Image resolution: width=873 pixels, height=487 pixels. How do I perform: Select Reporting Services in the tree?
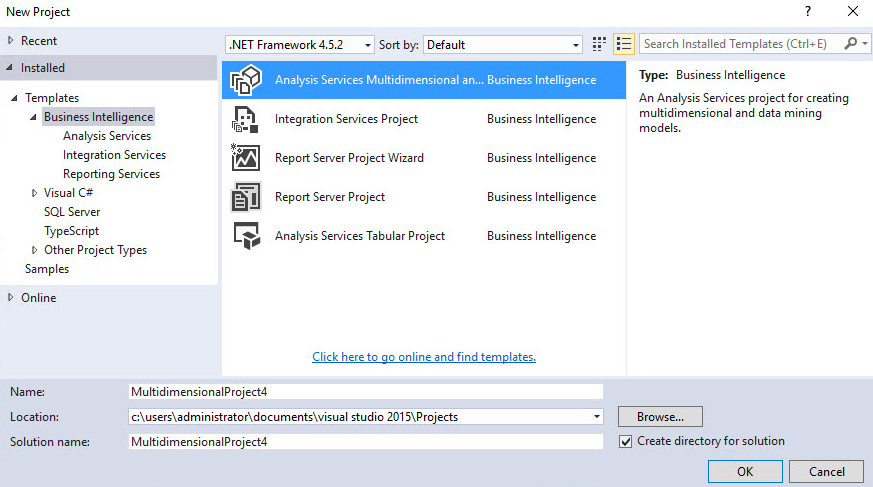coord(111,174)
